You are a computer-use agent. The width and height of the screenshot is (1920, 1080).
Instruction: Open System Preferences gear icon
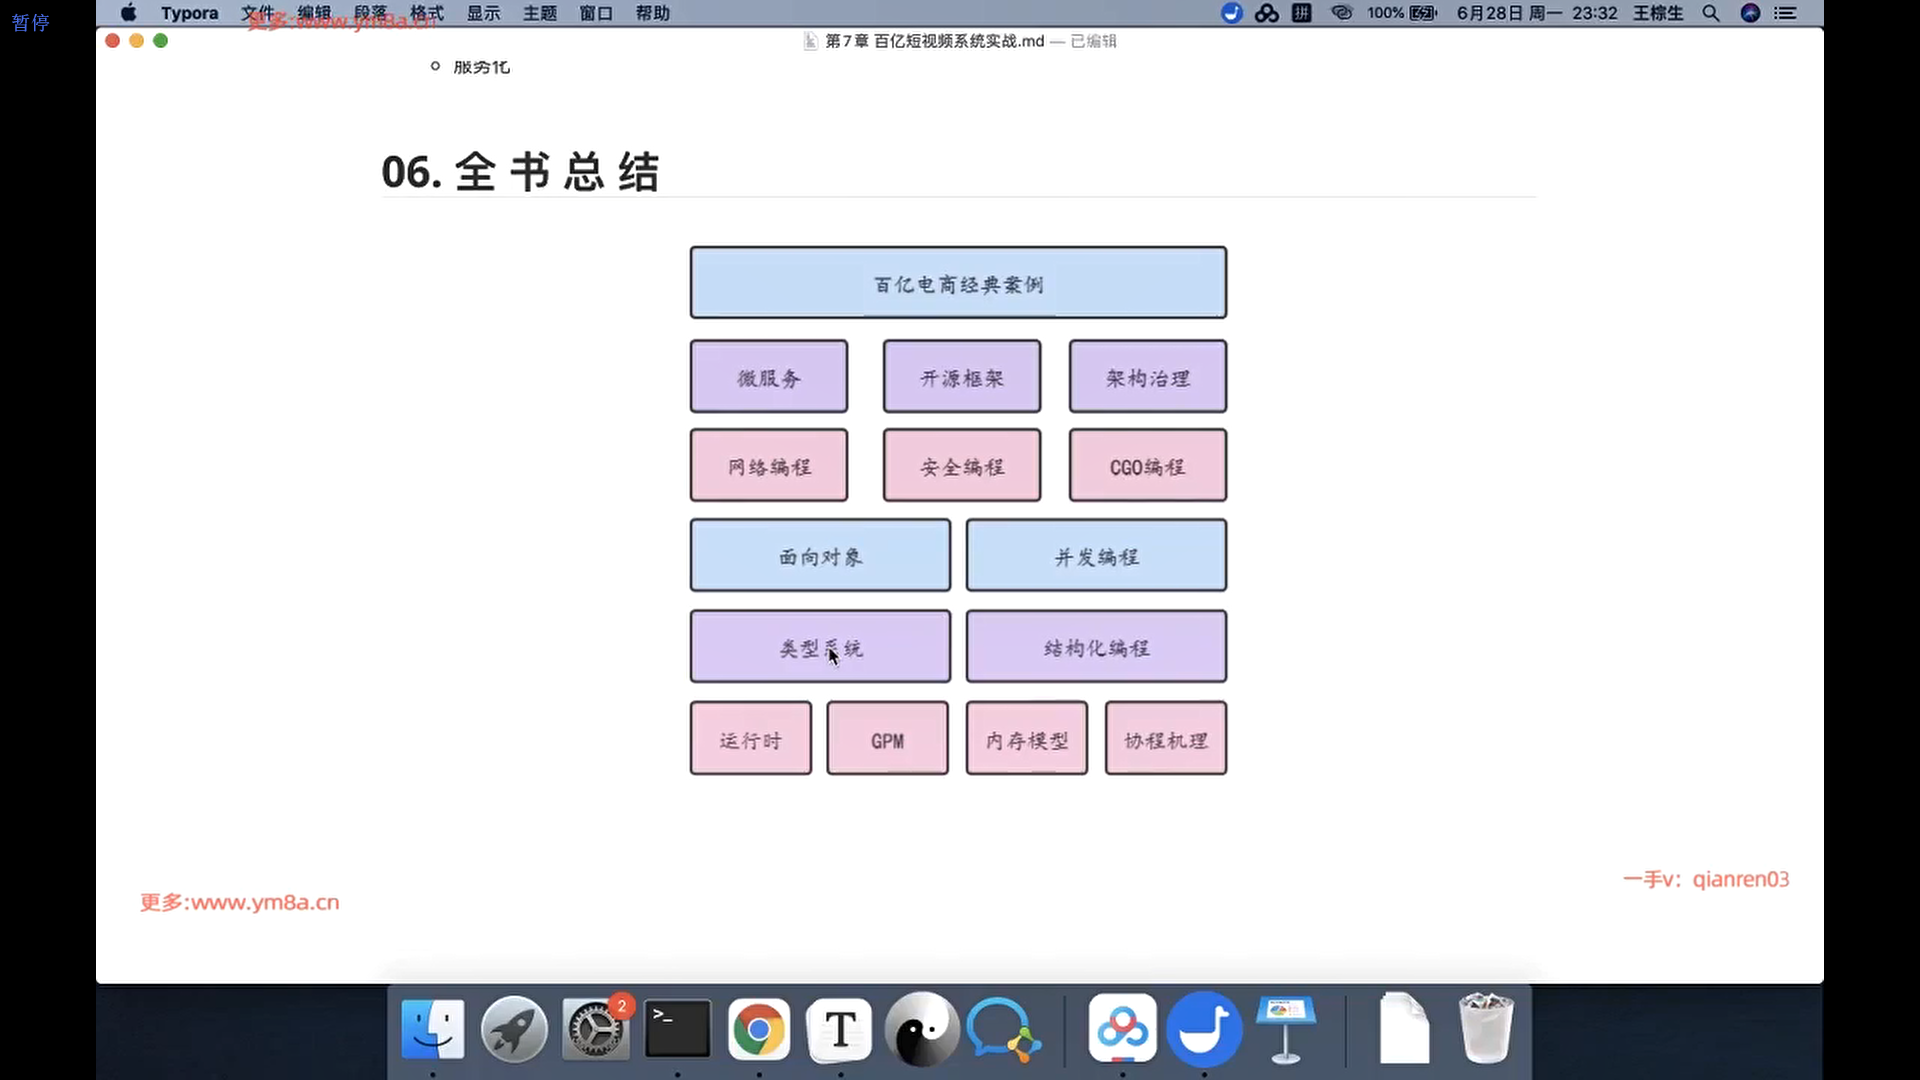[x=596, y=1030]
